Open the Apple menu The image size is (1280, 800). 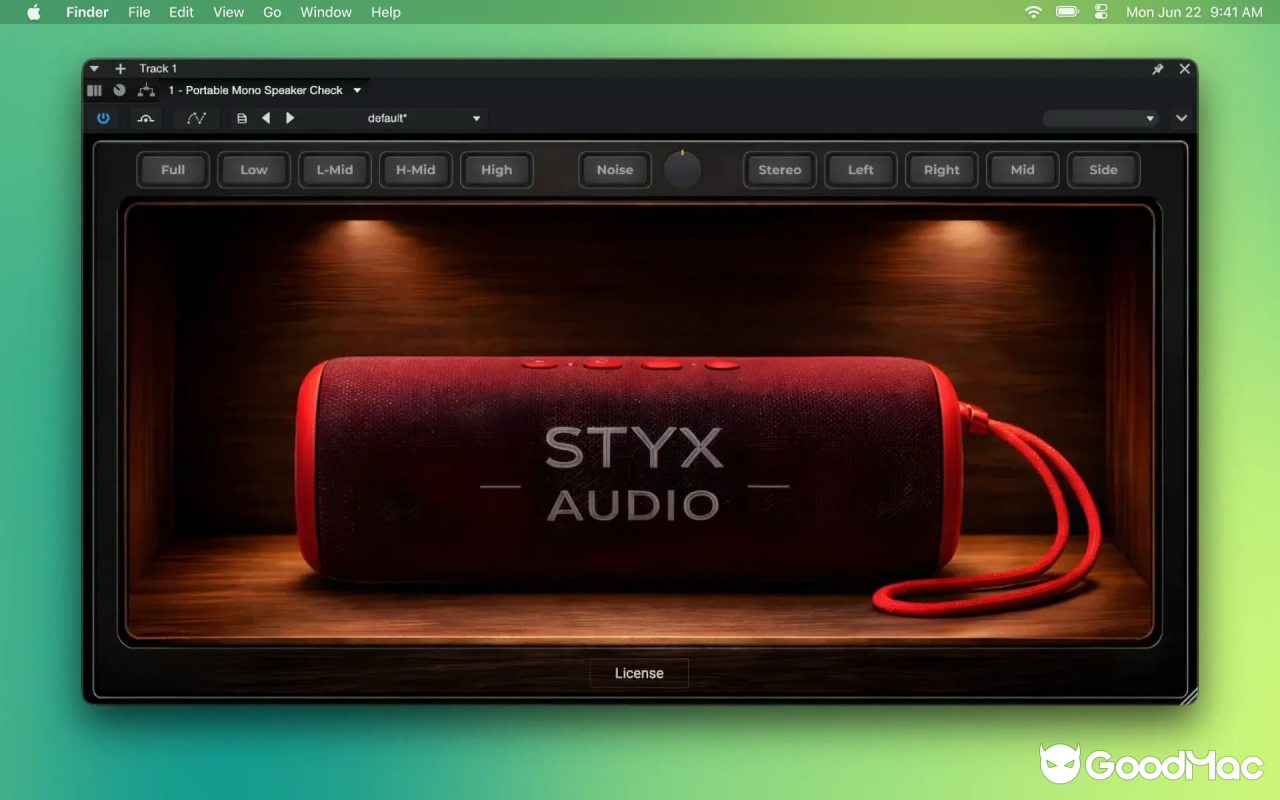pos(34,12)
